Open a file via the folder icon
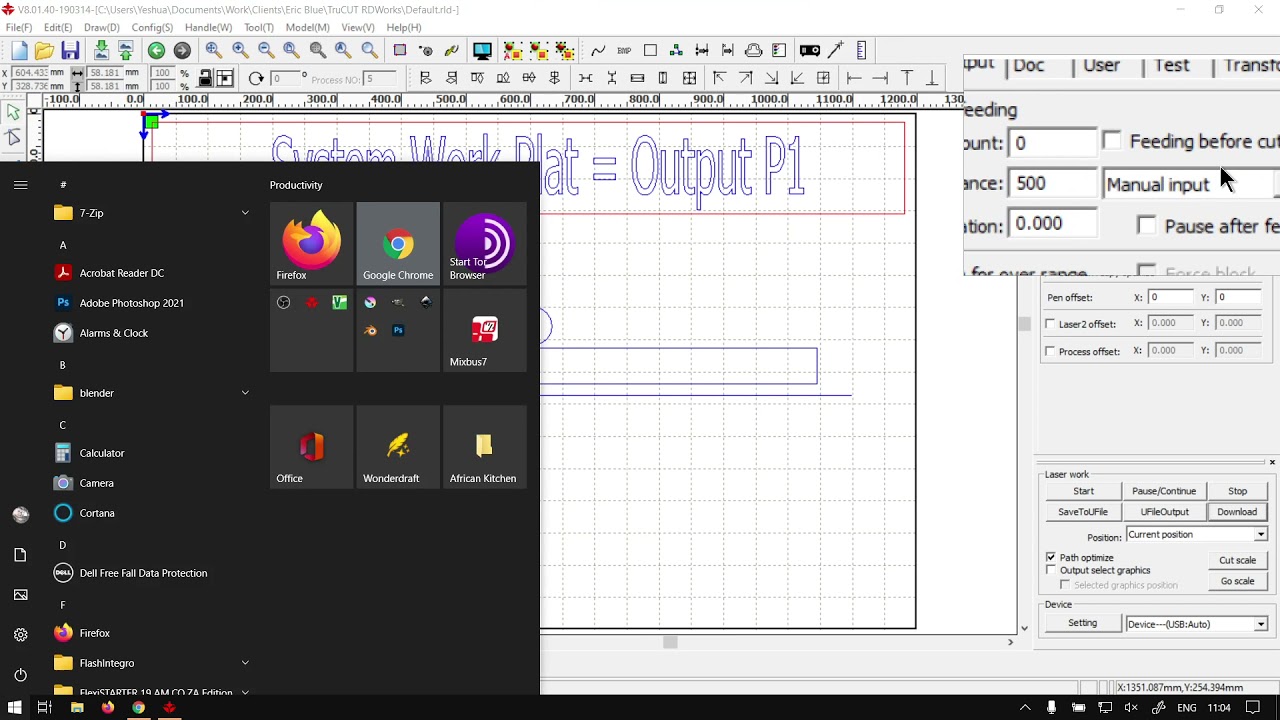This screenshot has height=720, width=1280. click(44, 51)
